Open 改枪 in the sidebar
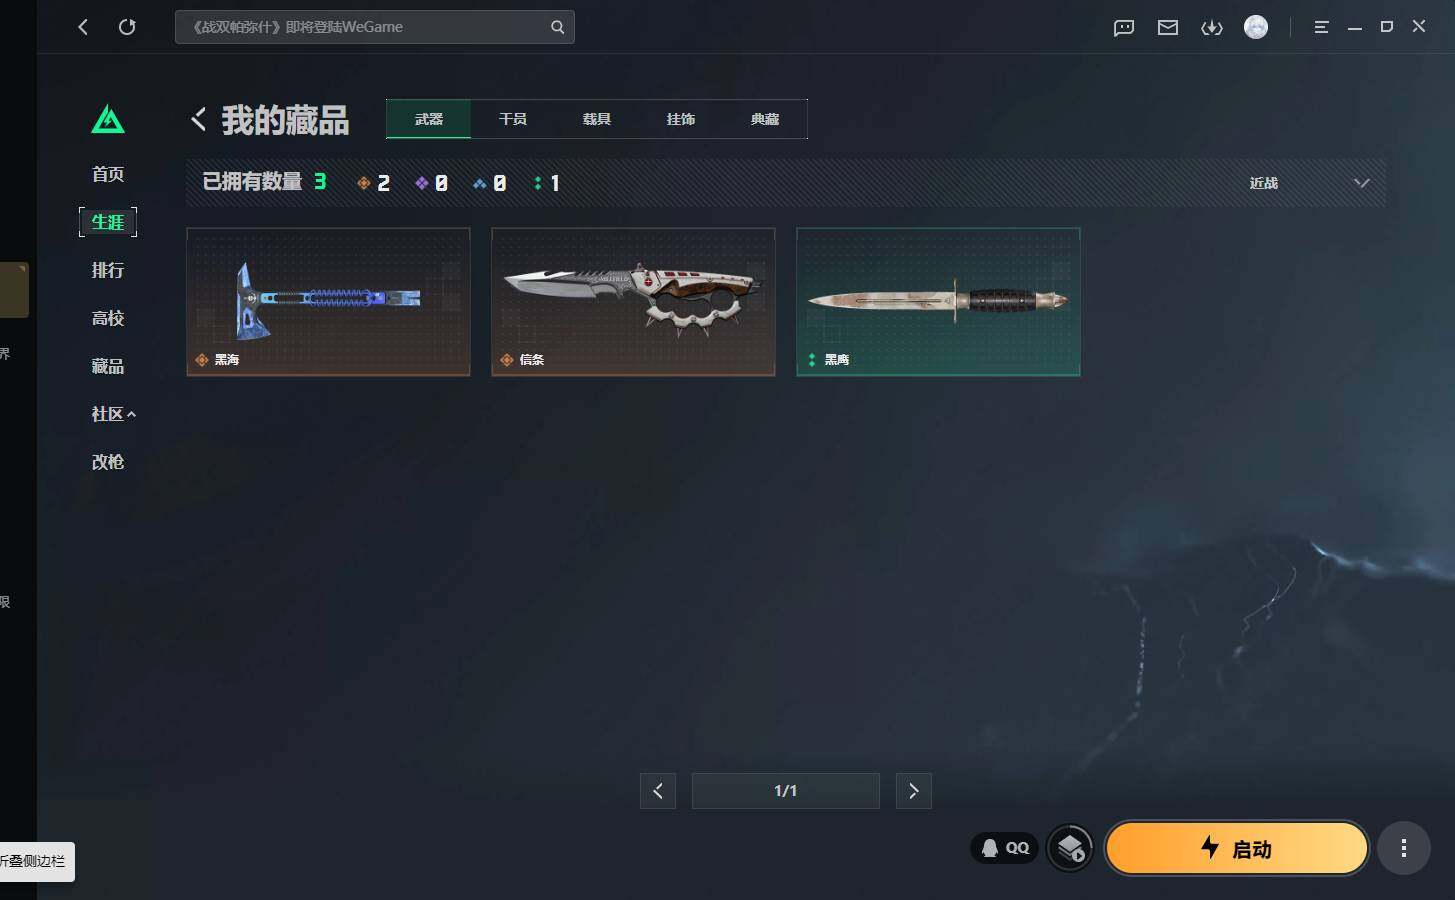Image resolution: width=1455 pixels, height=900 pixels. (108, 462)
